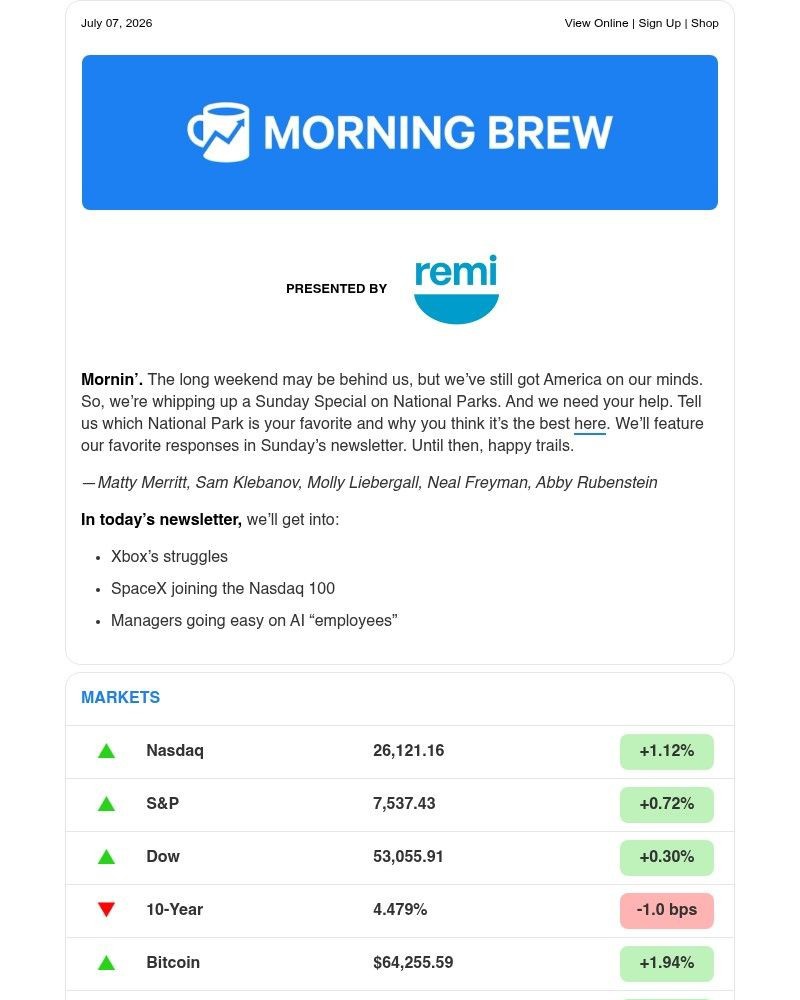
Task: Open the remi sponsor logo
Action: coord(456,289)
